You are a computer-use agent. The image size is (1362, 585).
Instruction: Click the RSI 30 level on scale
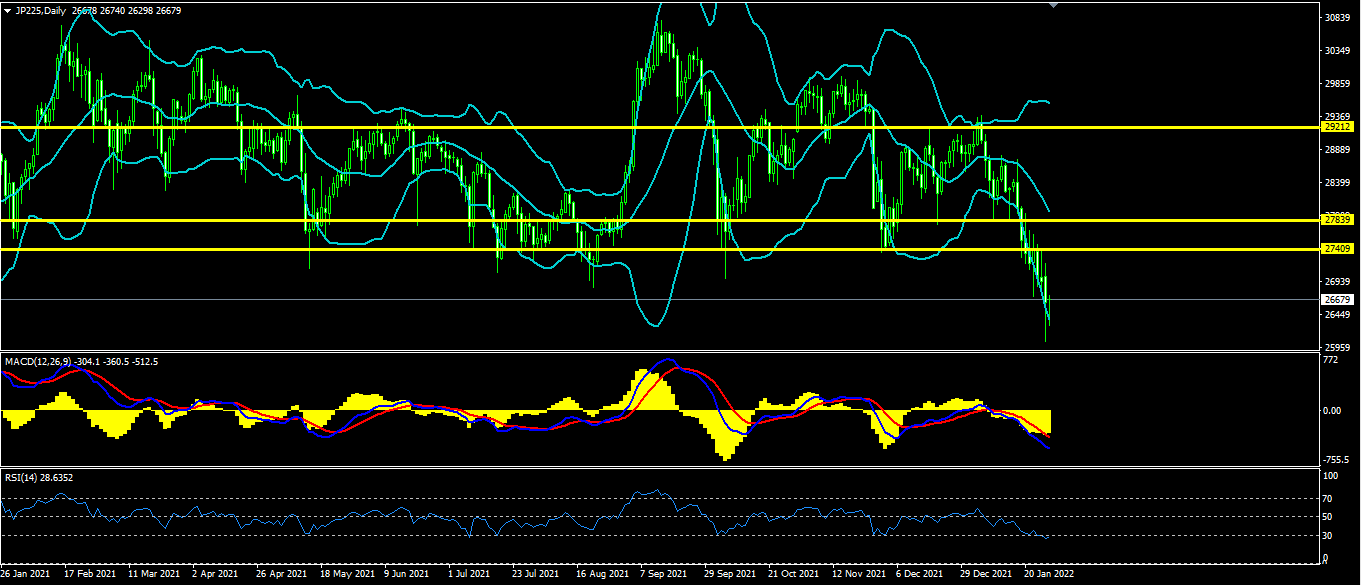coord(1328,536)
